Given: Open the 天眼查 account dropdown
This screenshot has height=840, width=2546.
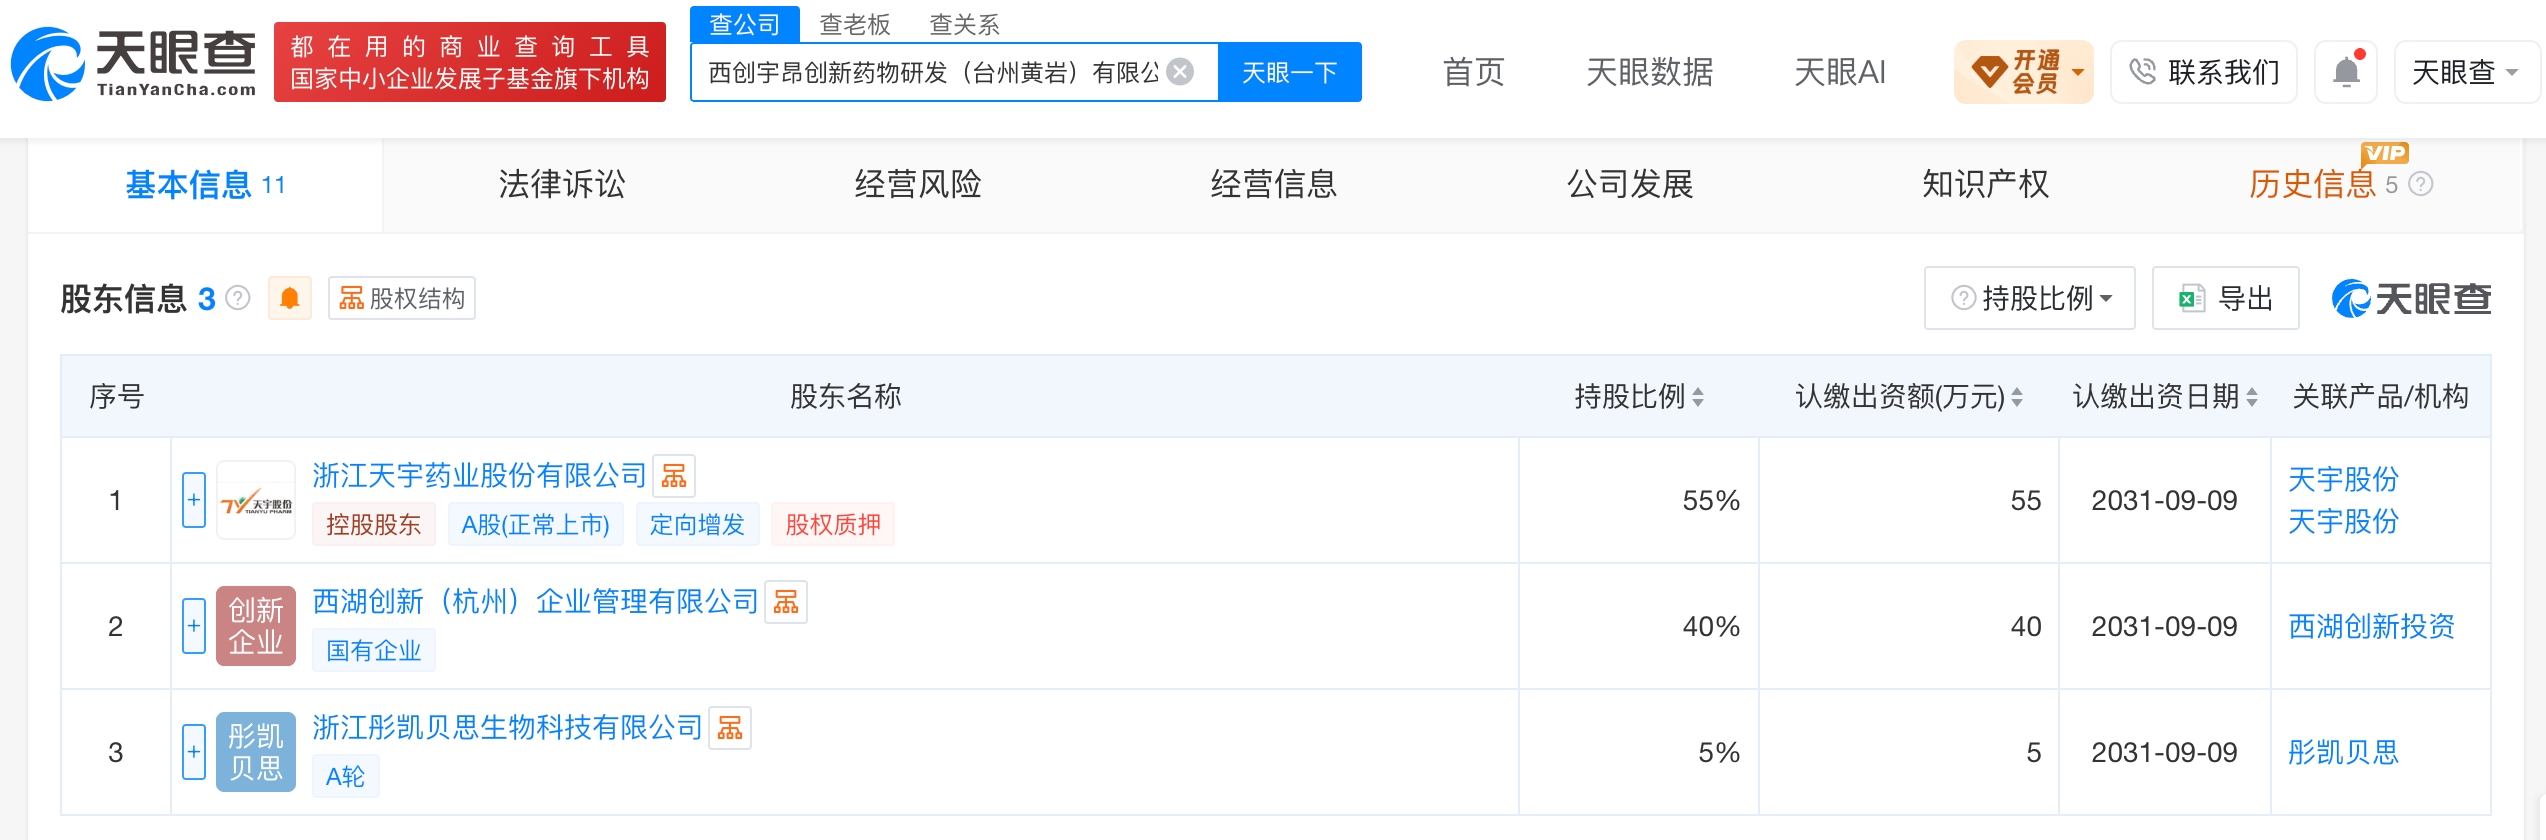Looking at the screenshot, I should (2466, 72).
